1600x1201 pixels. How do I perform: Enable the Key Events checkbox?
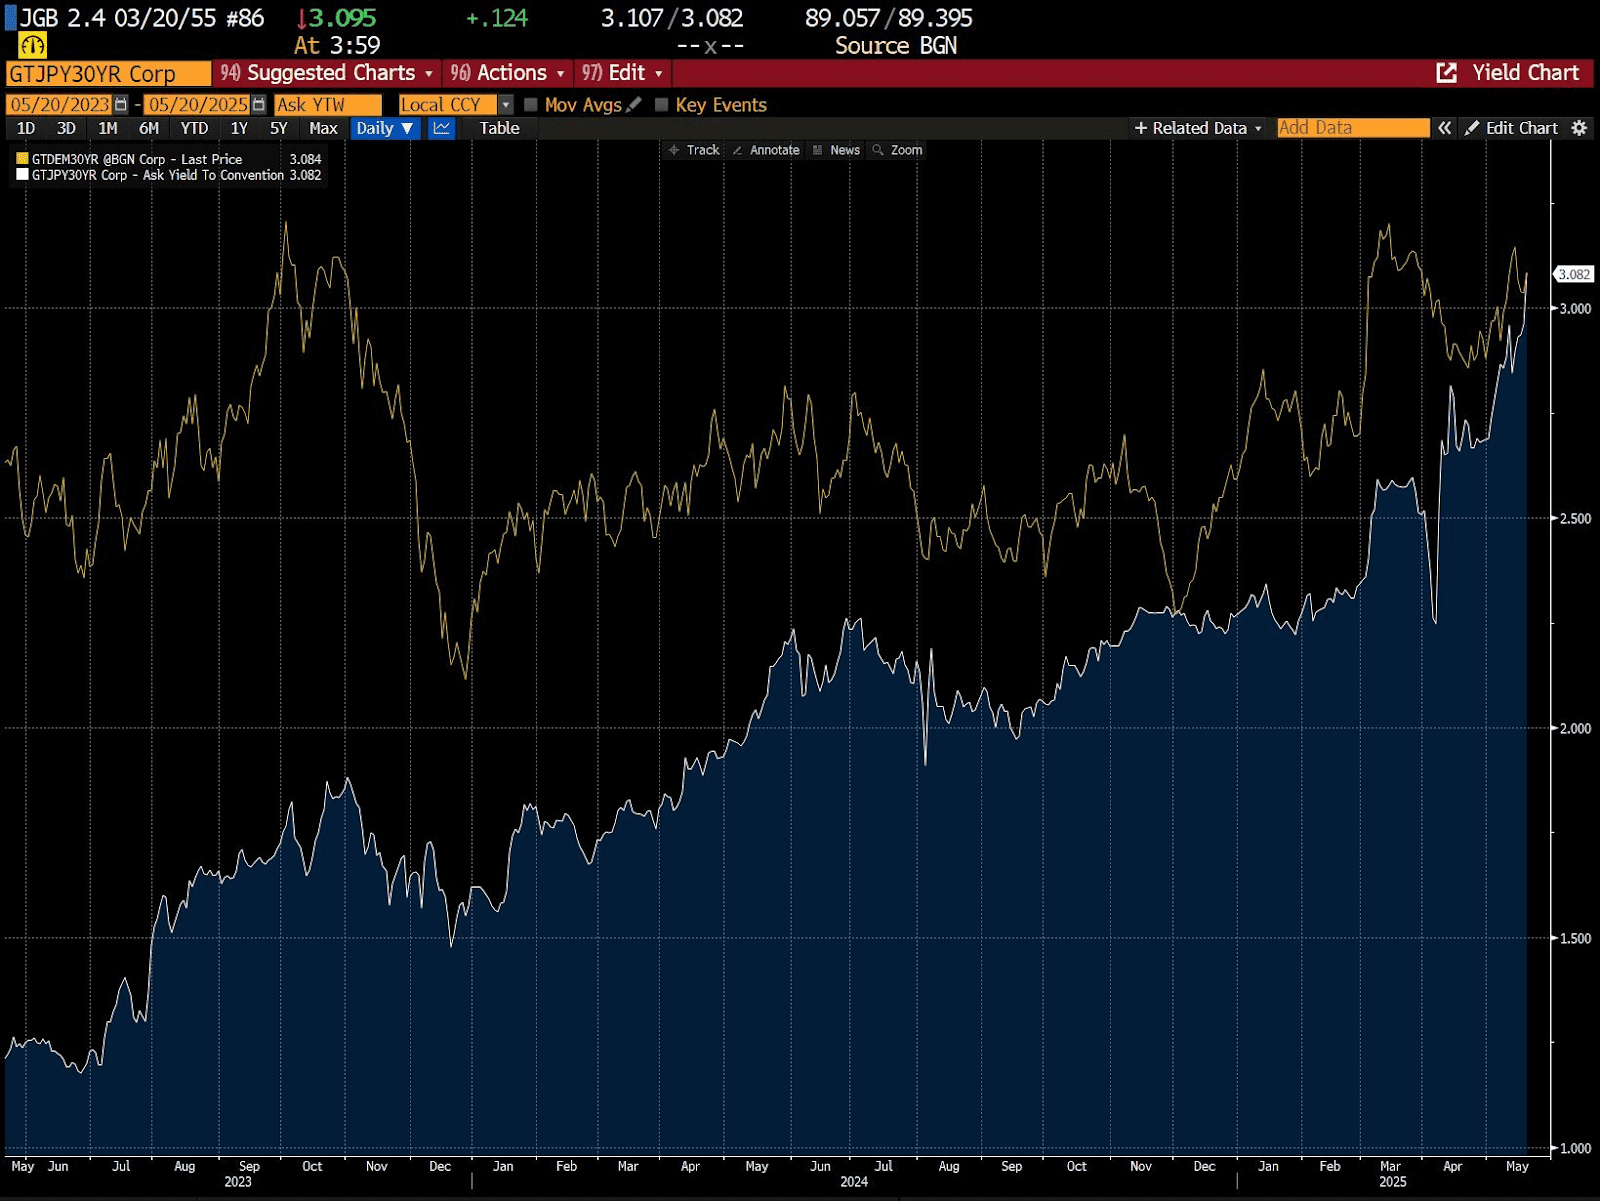click(x=661, y=104)
